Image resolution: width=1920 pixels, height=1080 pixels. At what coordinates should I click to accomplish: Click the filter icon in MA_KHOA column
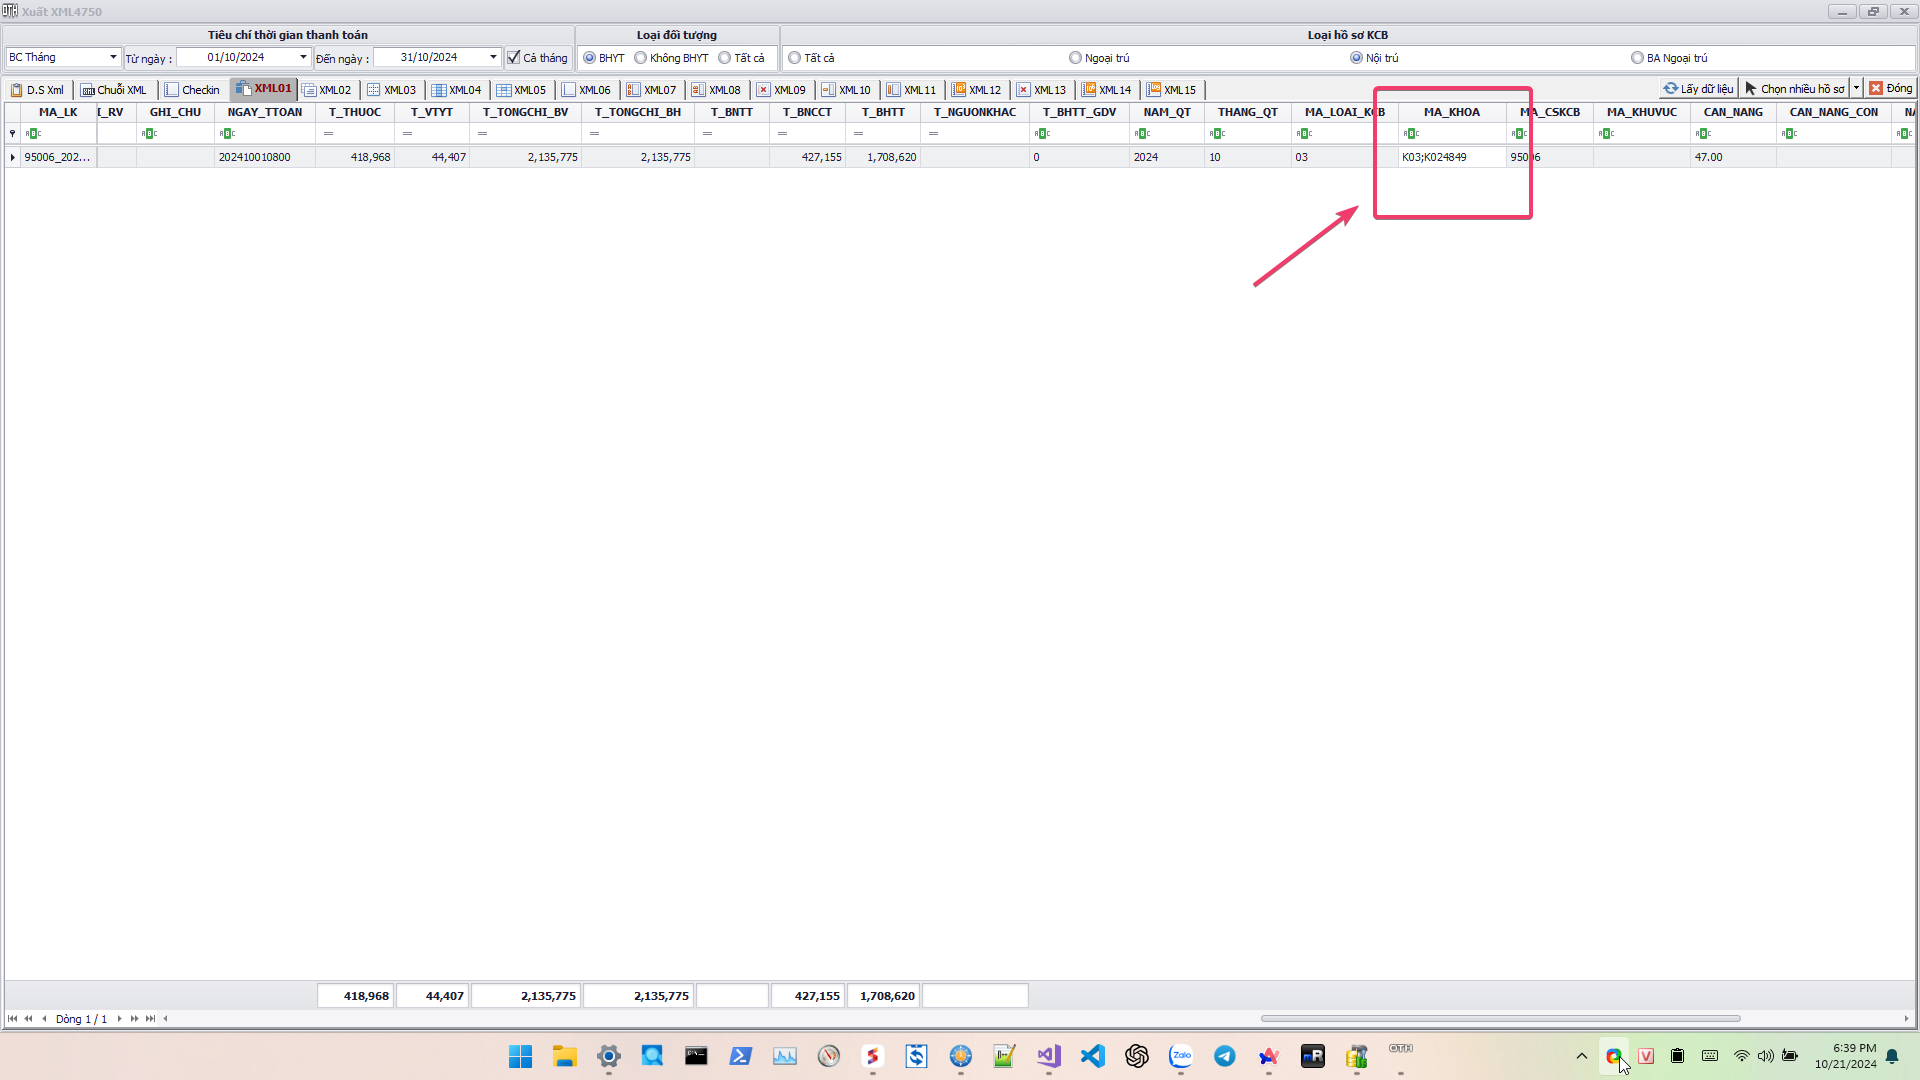(x=1411, y=133)
